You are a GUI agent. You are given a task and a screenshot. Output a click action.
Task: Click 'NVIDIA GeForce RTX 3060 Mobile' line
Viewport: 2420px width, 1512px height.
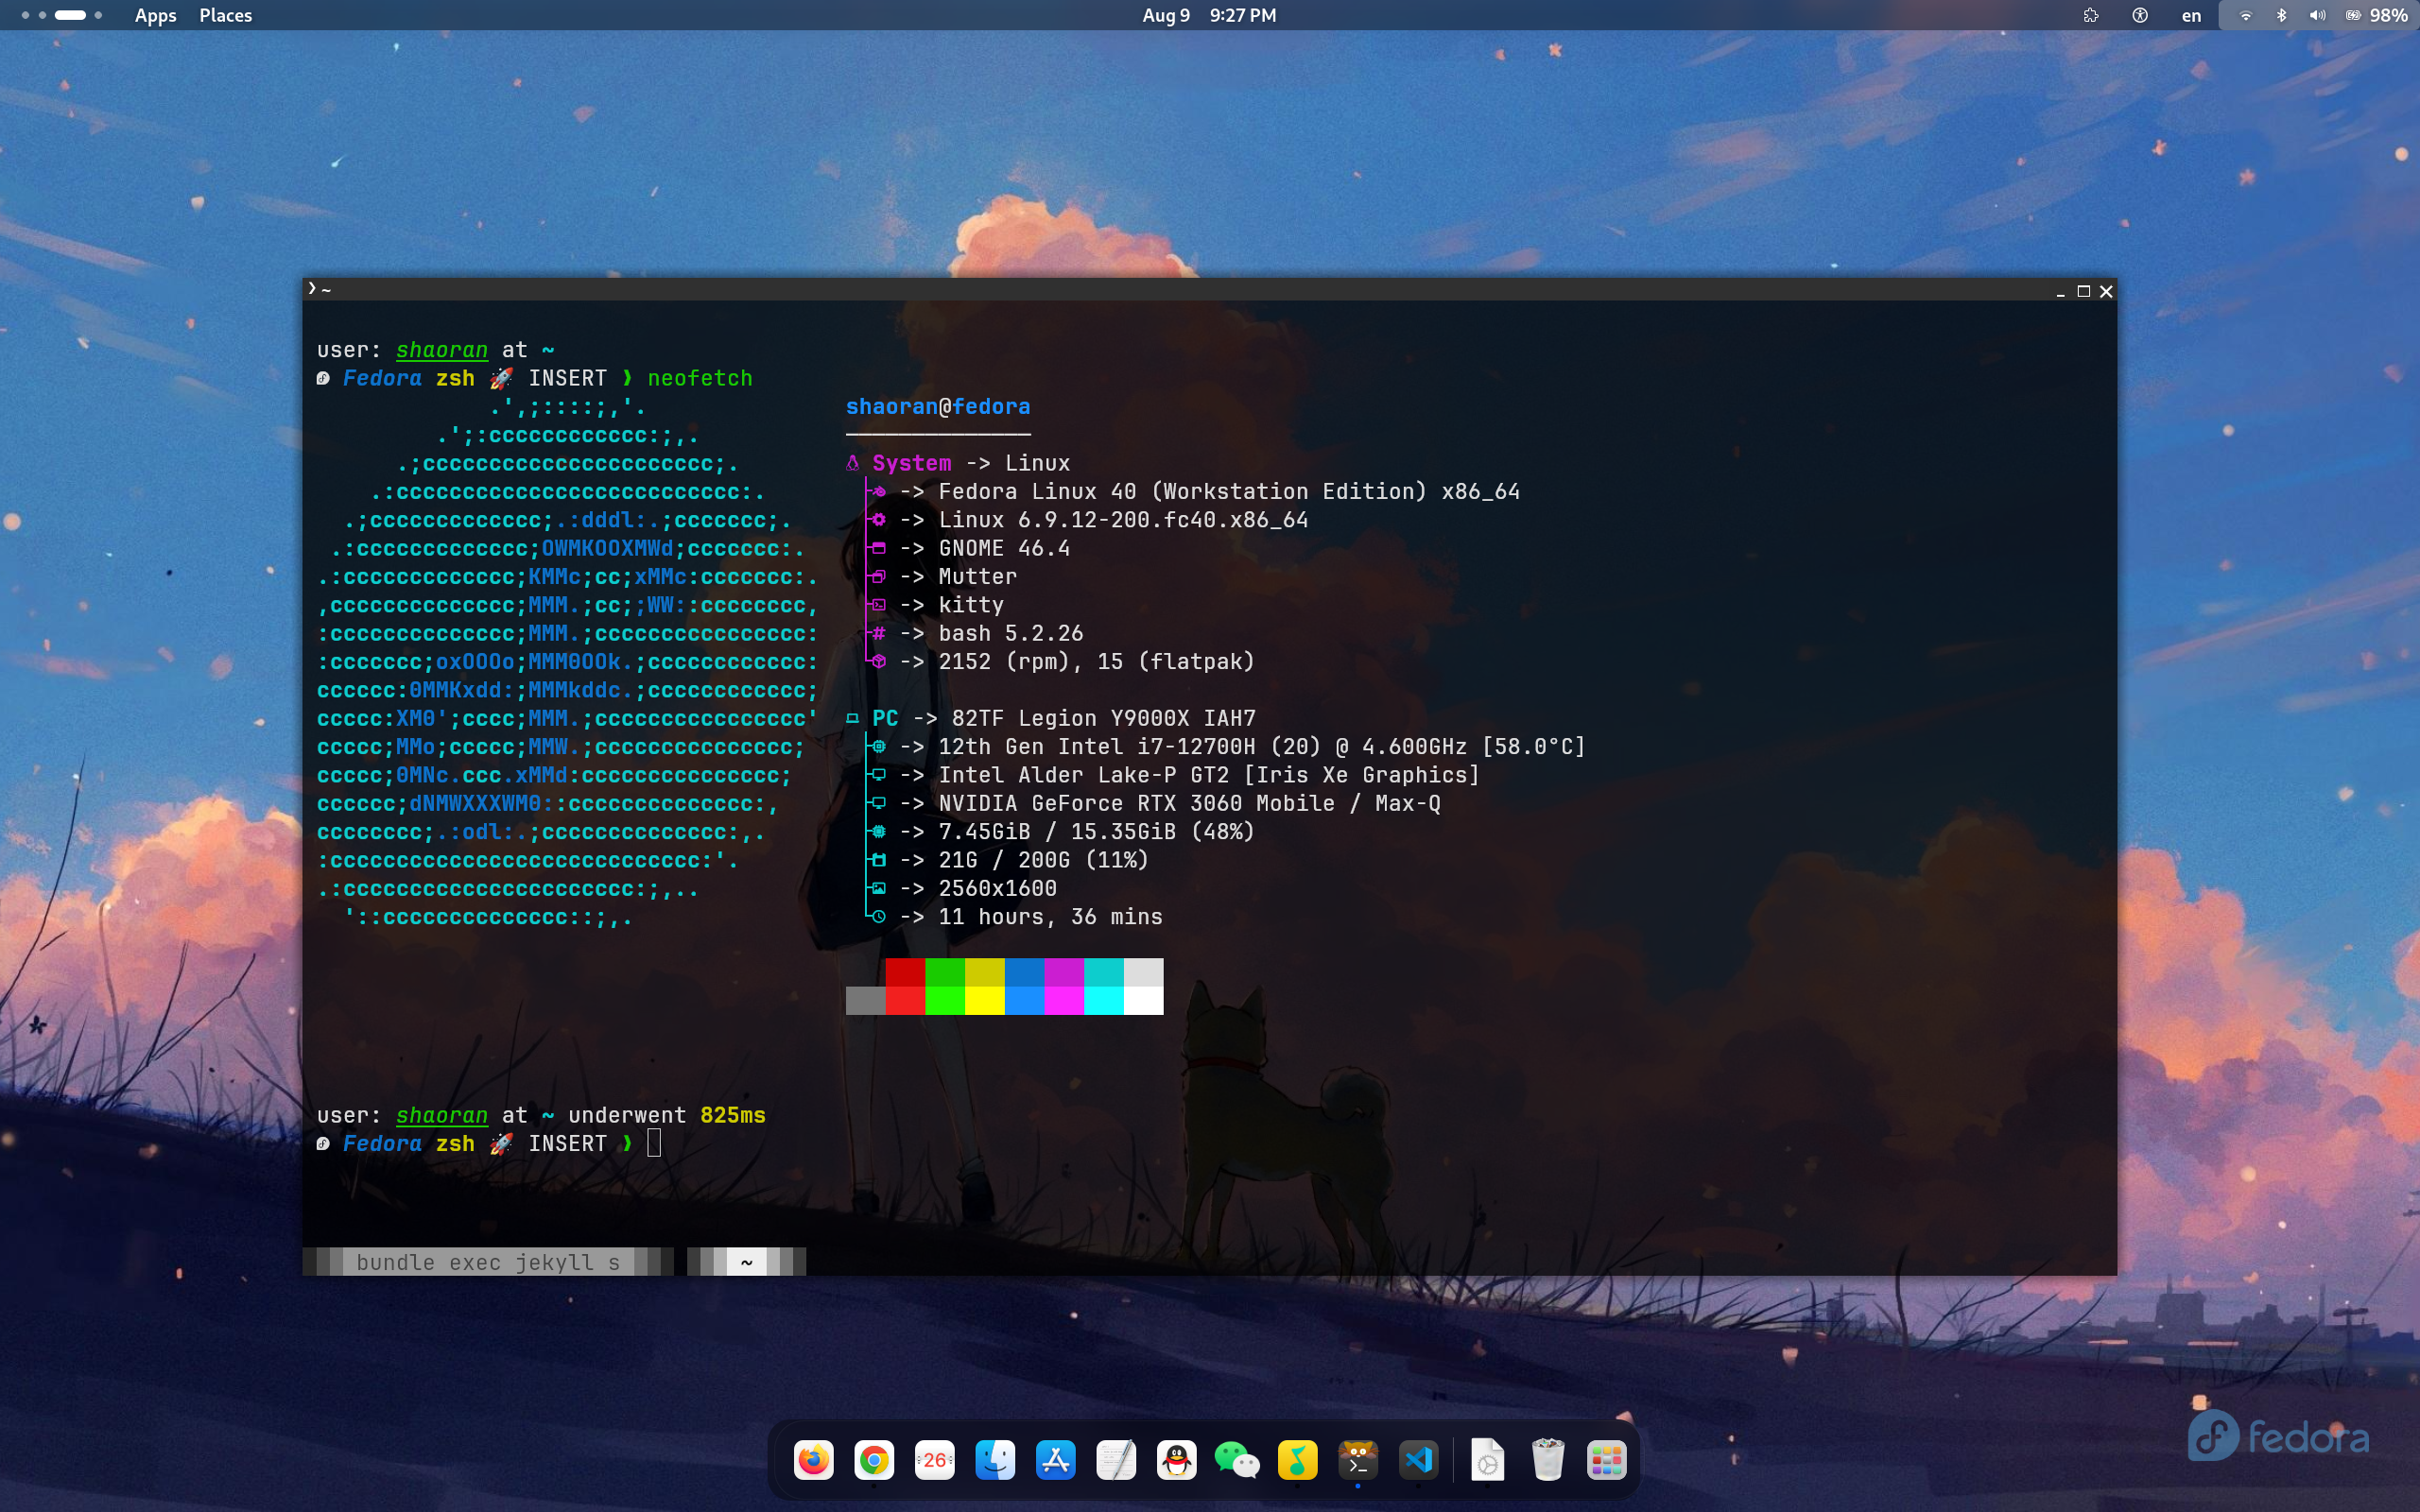pyautogui.click(x=1190, y=803)
